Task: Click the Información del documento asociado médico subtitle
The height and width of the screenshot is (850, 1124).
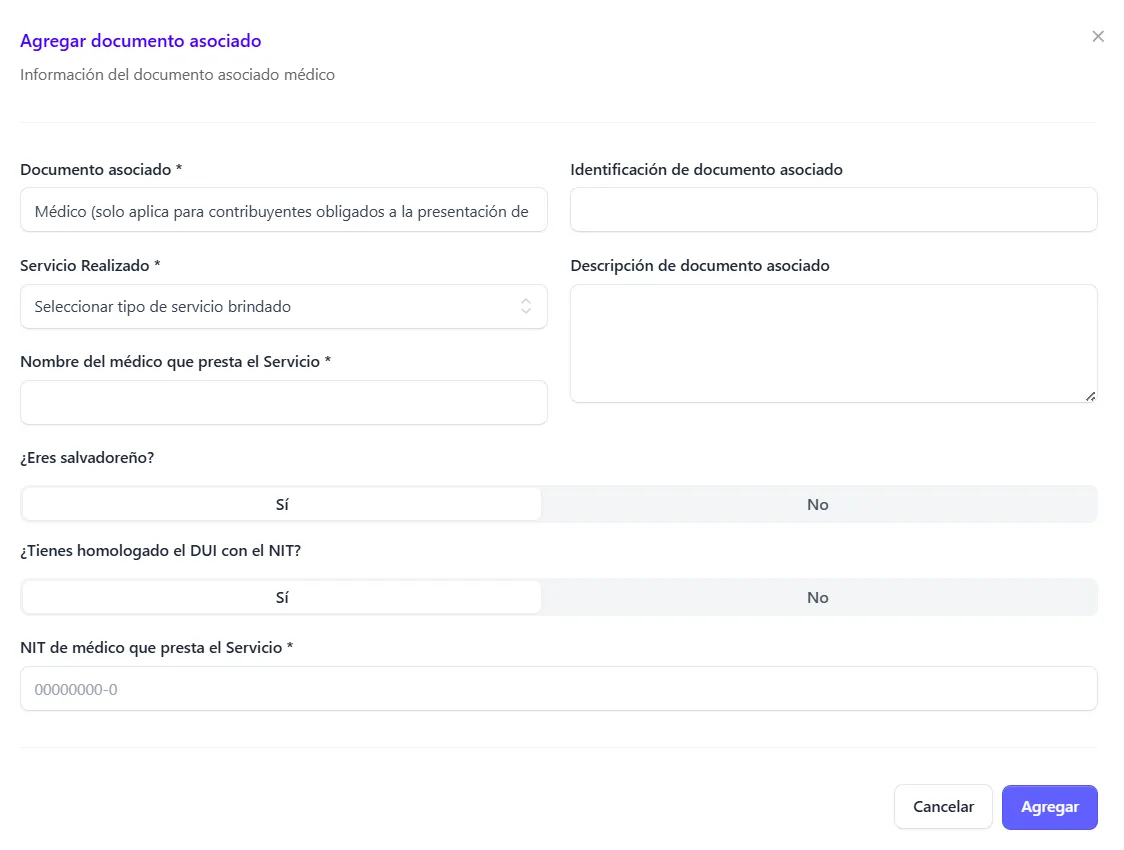Action: point(177,74)
